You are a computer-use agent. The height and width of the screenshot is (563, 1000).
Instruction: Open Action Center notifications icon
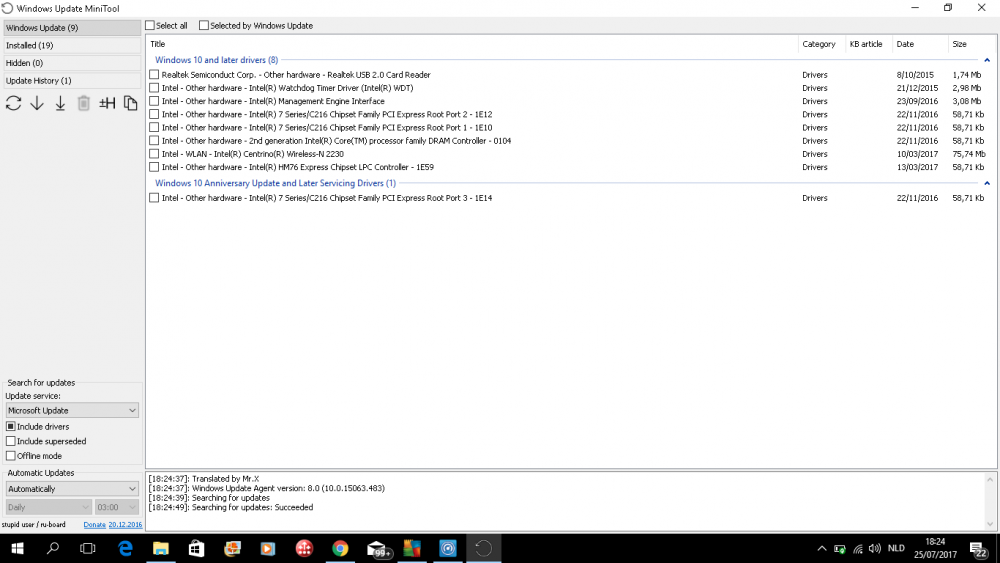(978, 549)
